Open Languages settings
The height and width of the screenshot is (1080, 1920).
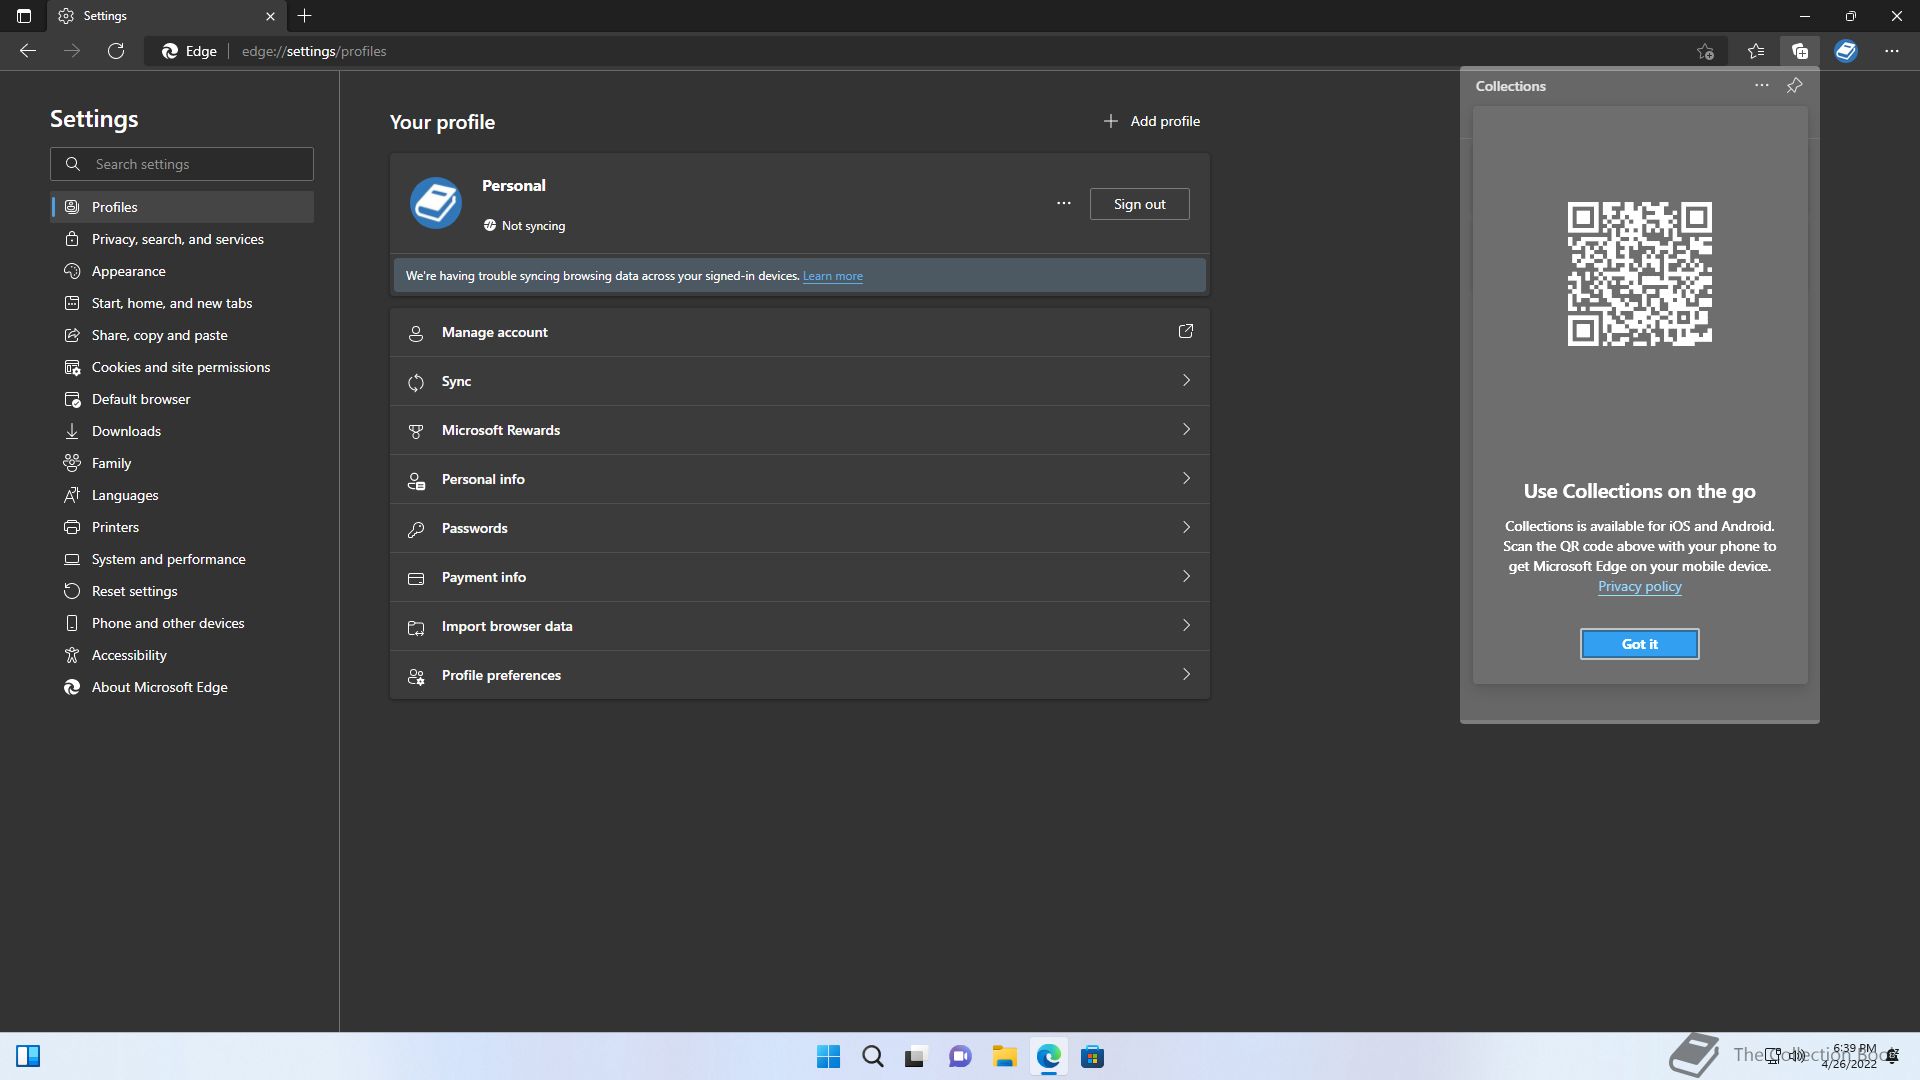[x=182, y=495]
